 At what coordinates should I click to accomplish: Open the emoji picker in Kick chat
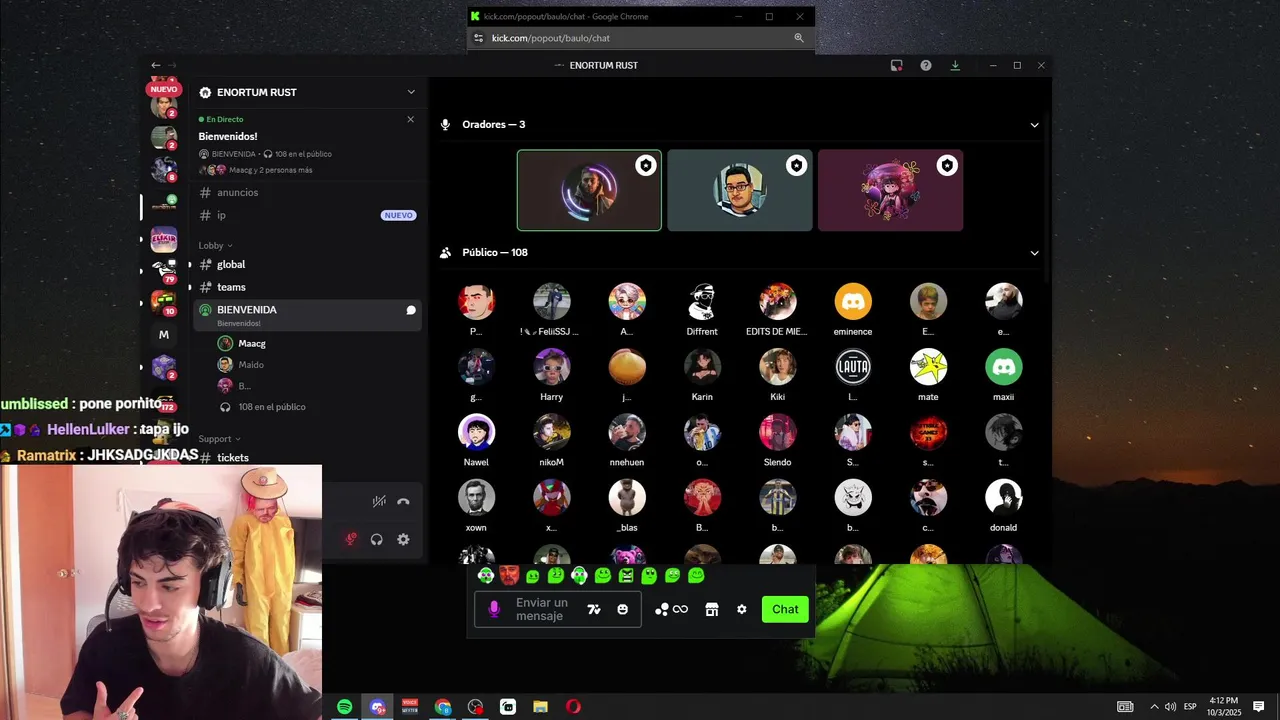[x=623, y=609]
